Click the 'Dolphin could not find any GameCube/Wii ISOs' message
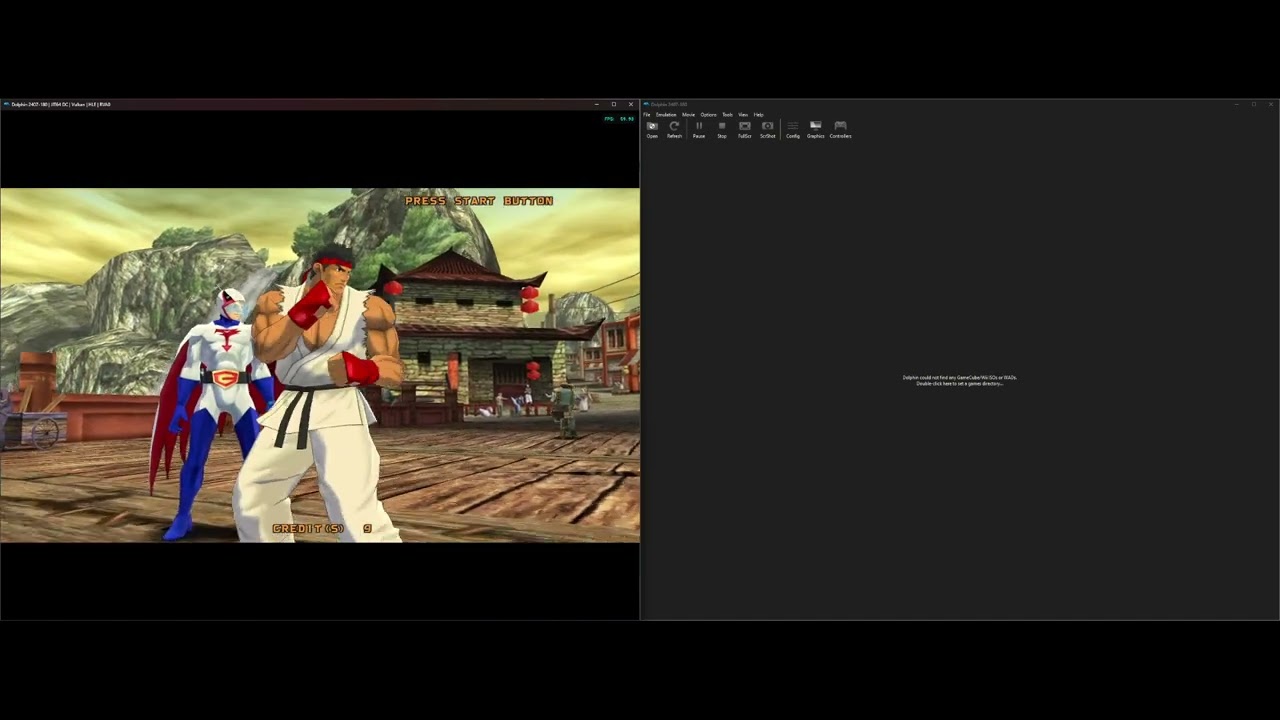 point(959,380)
